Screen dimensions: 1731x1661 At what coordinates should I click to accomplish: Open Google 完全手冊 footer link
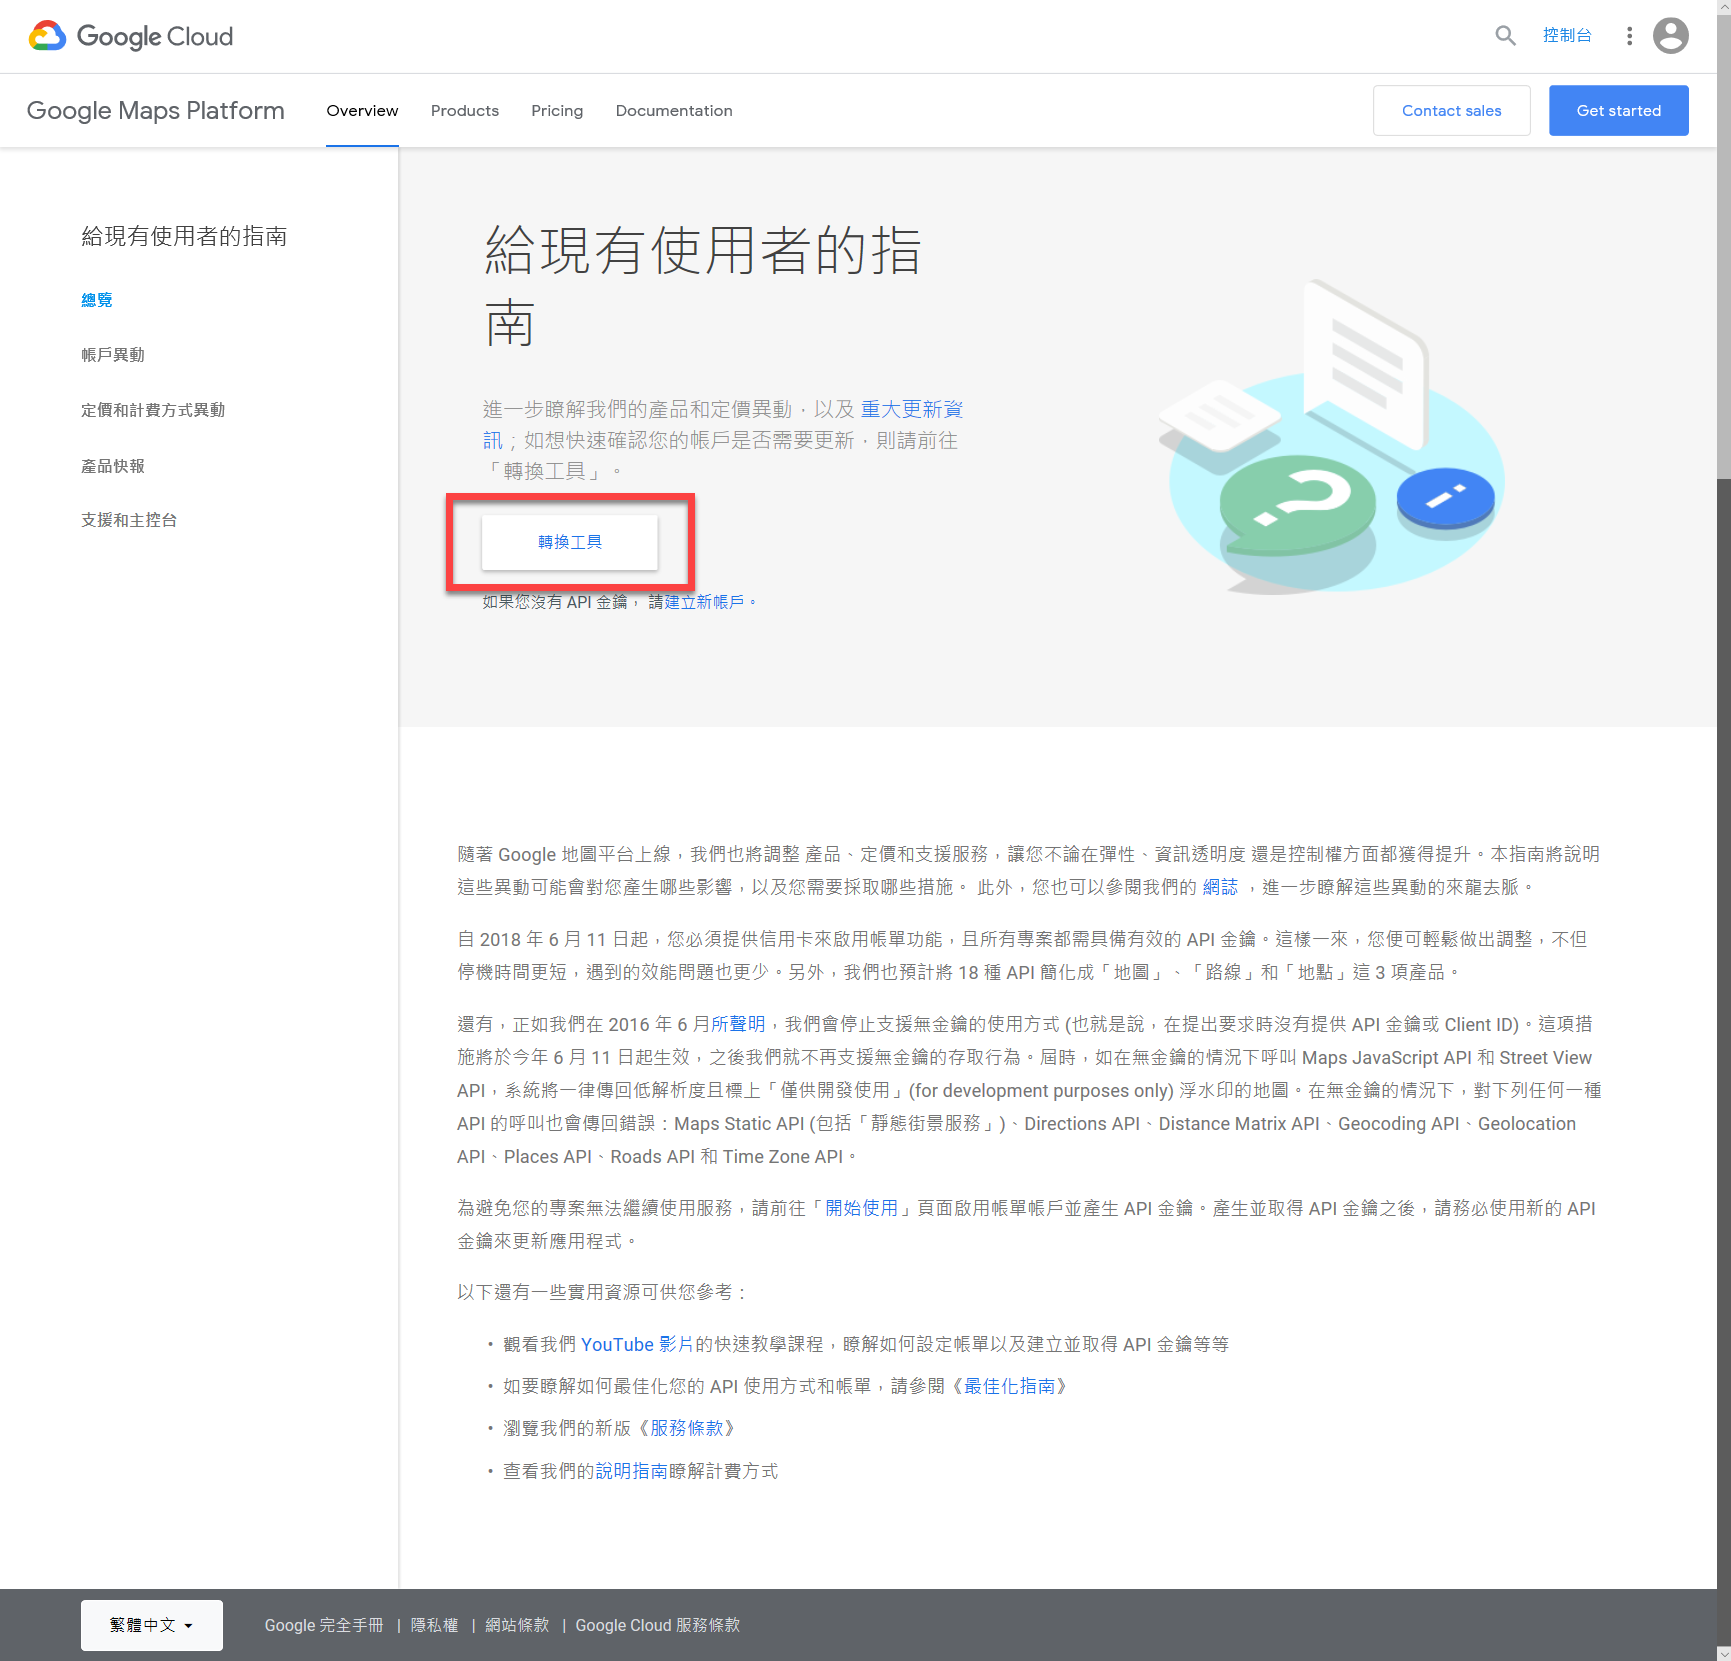pyautogui.click(x=323, y=1625)
